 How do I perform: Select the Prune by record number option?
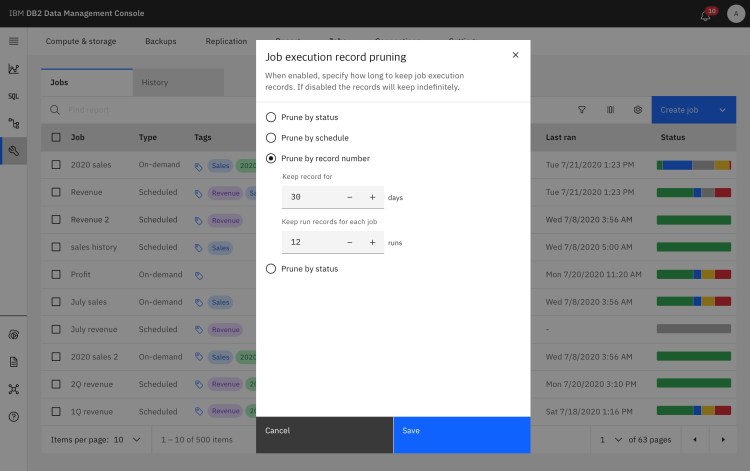tap(271, 159)
